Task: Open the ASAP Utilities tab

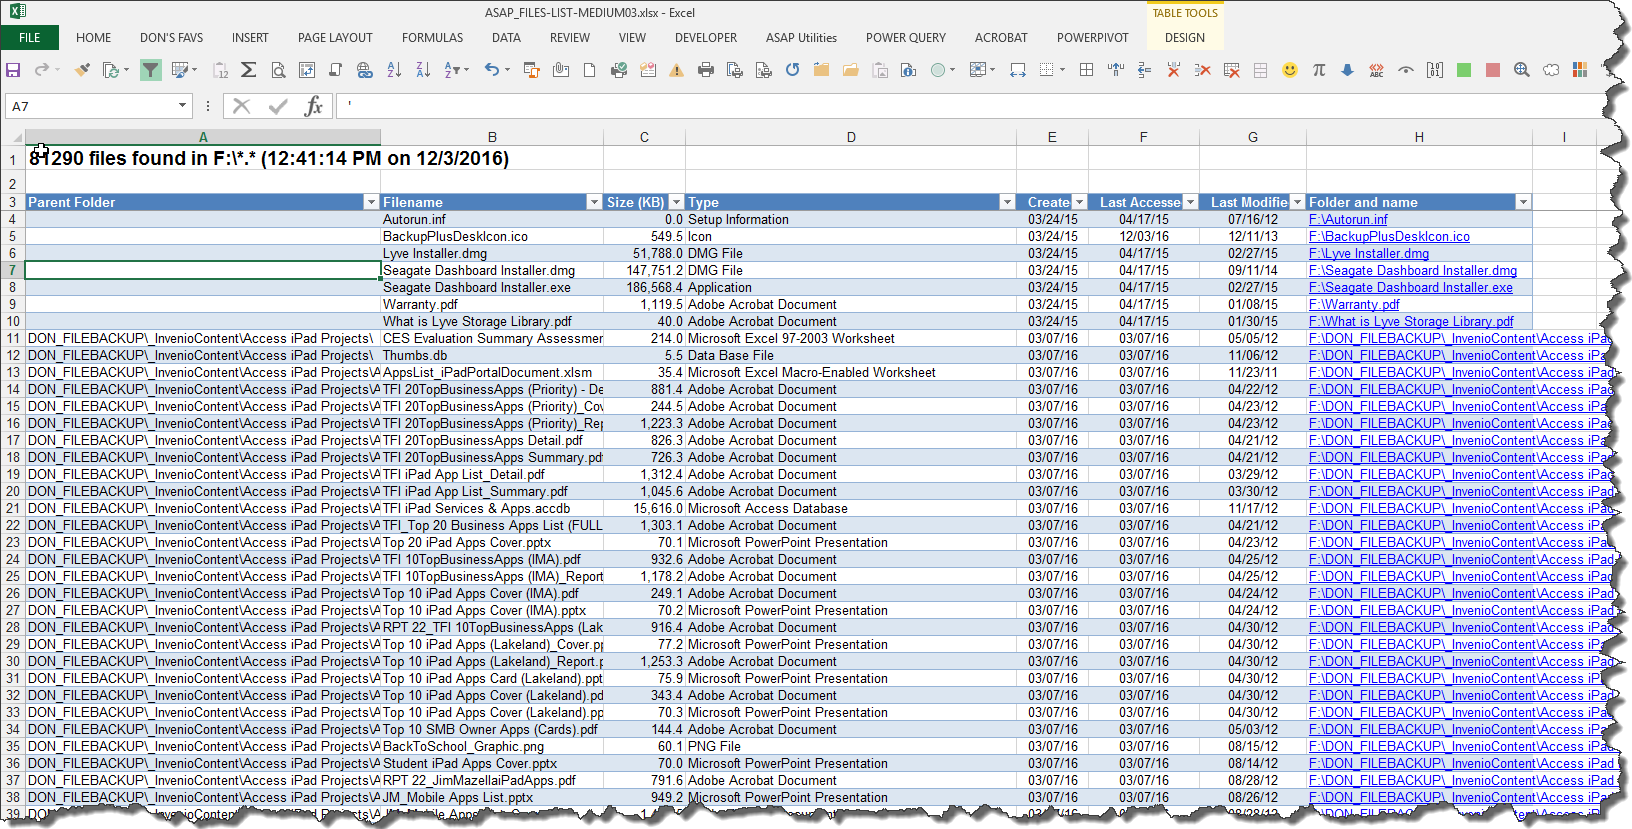Action: click(x=801, y=38)
